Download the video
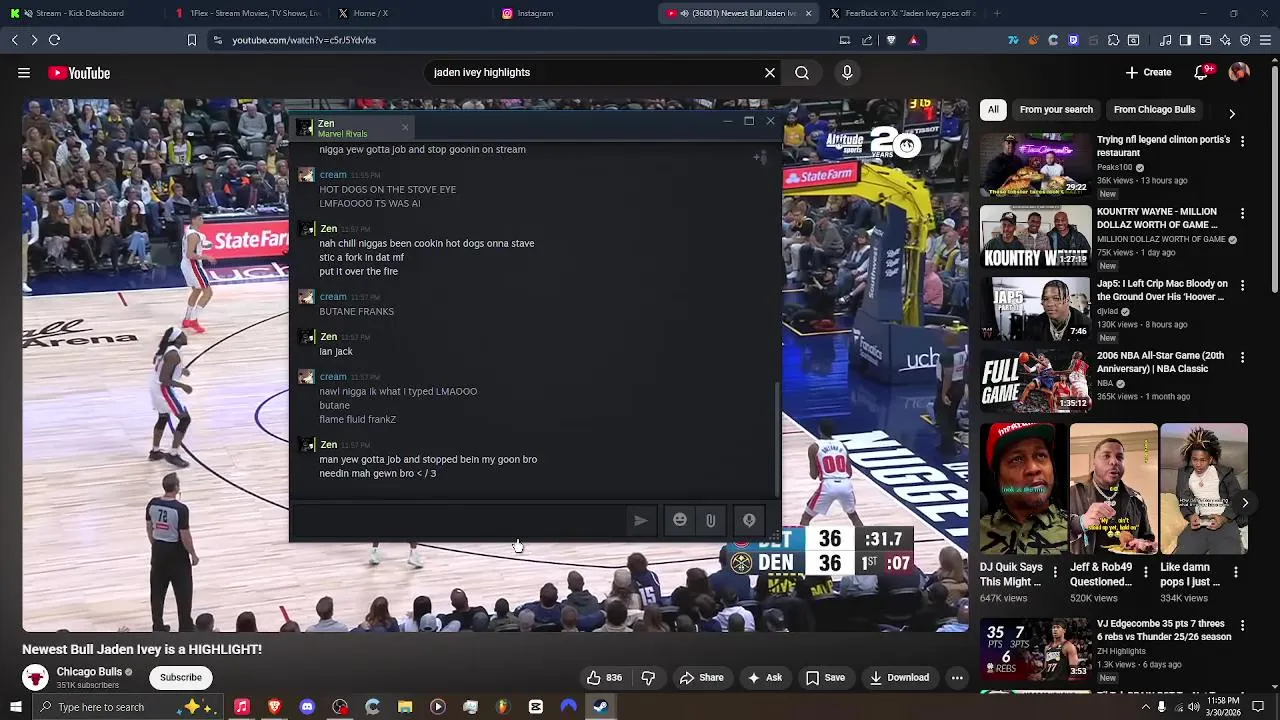The height and width of the screenshot is (720, 1280). point(899,678)
